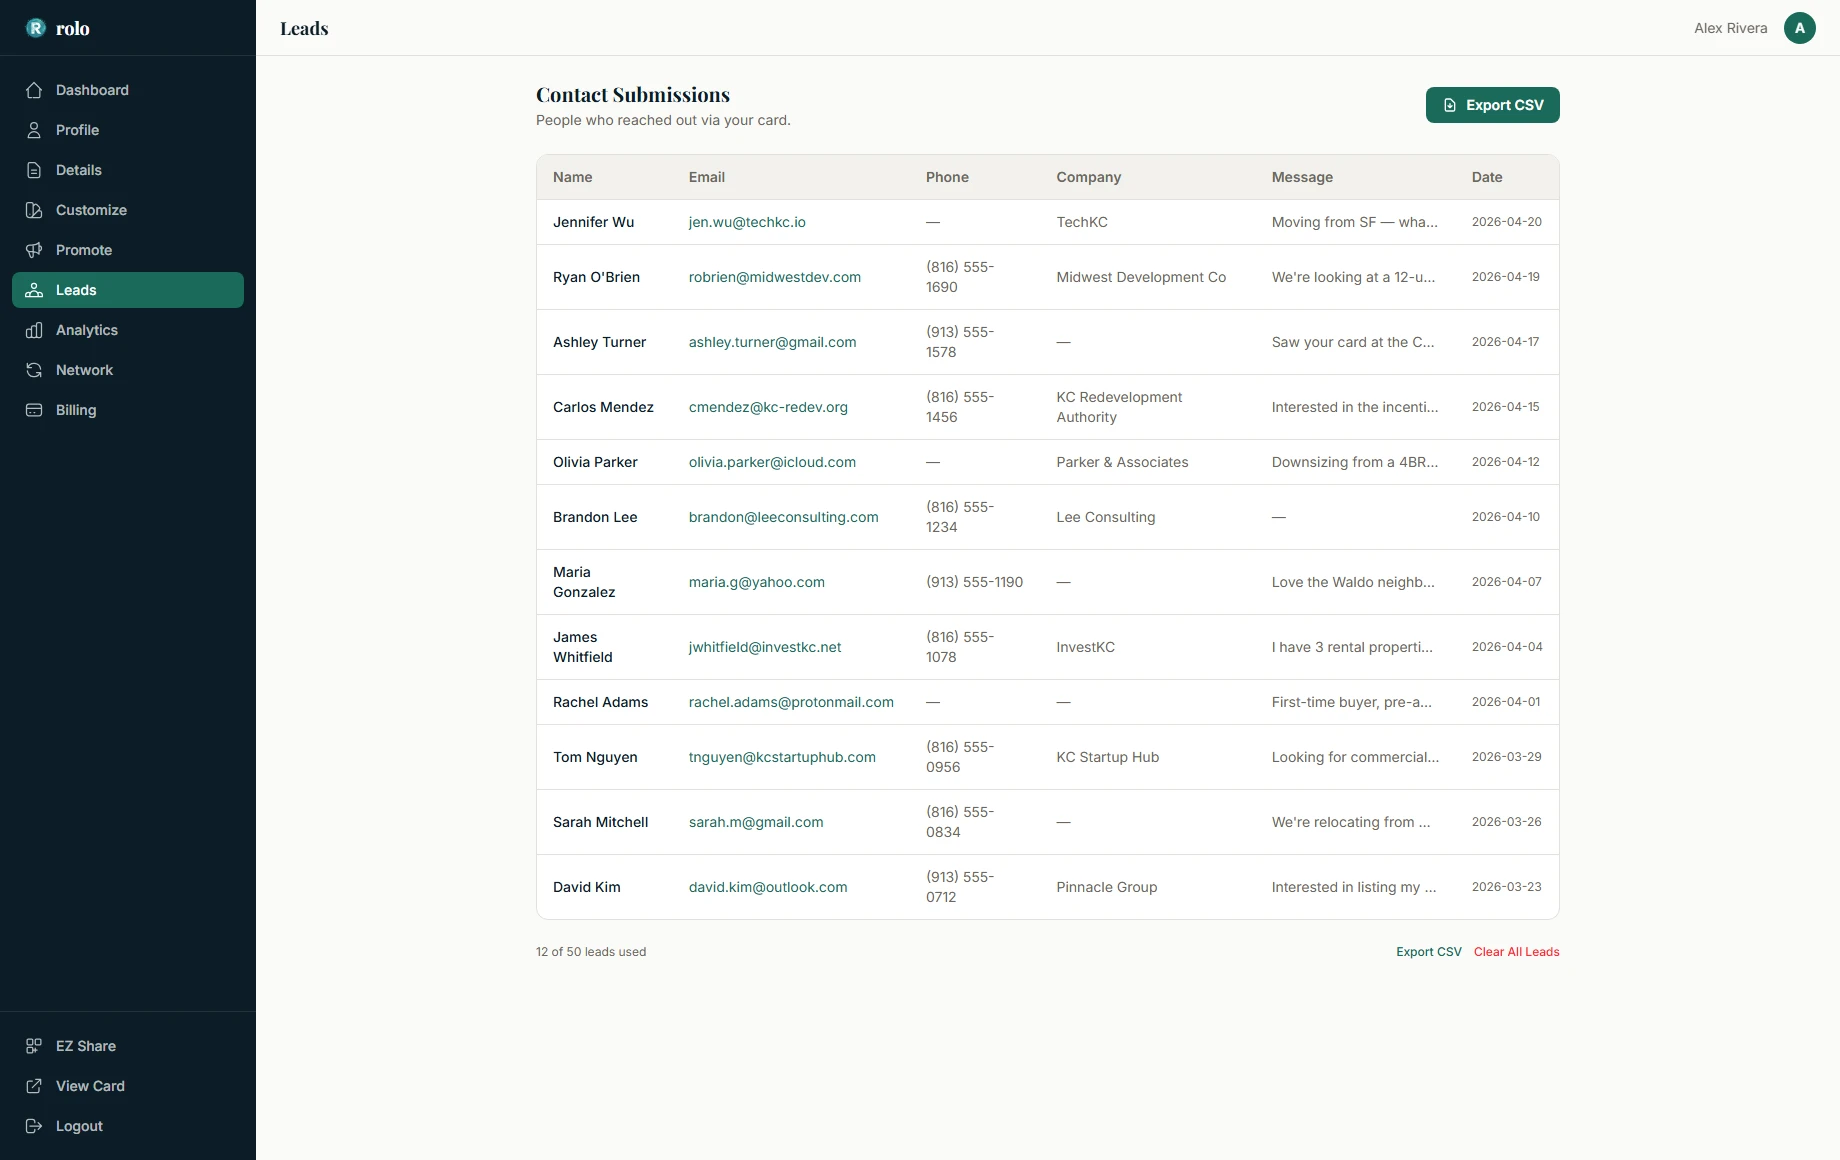This screenshot has height=1160, width=1840.
Task: Click the date 2026-04-04
Action: (x=1507, y=647)
